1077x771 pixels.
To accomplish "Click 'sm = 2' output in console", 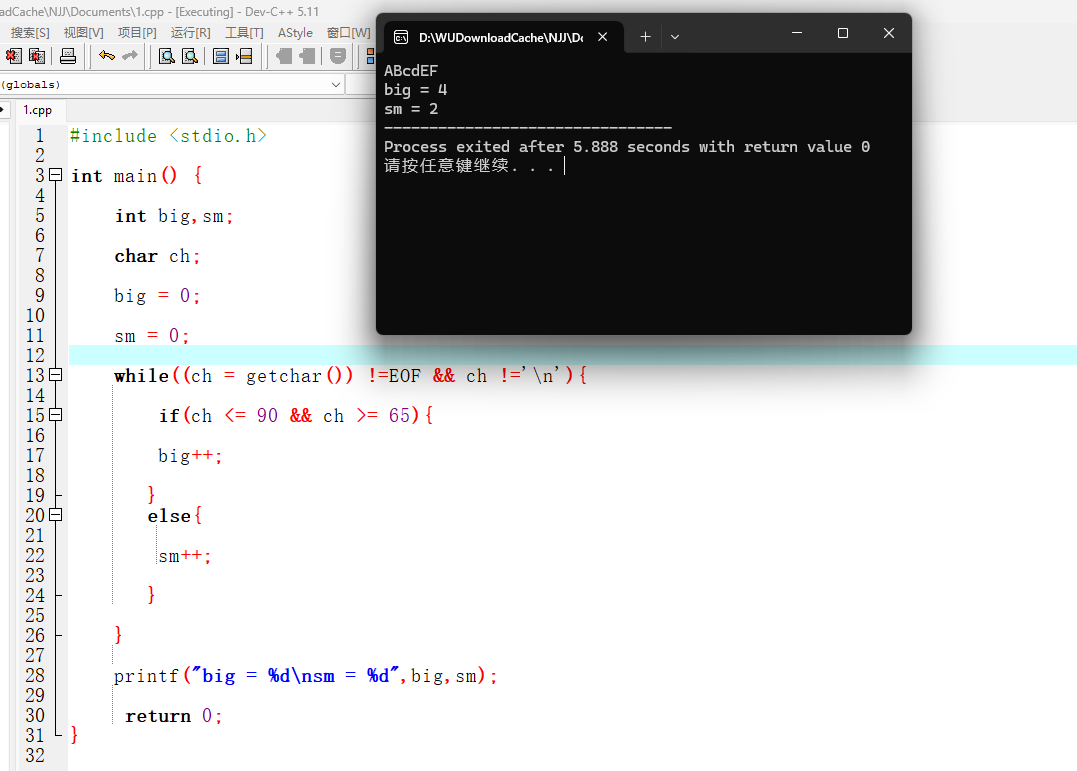I will coord(411,109).
